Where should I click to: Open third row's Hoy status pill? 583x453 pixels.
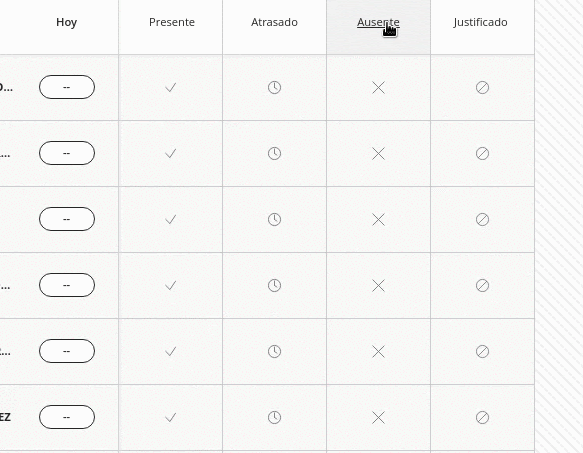[67, 219]
